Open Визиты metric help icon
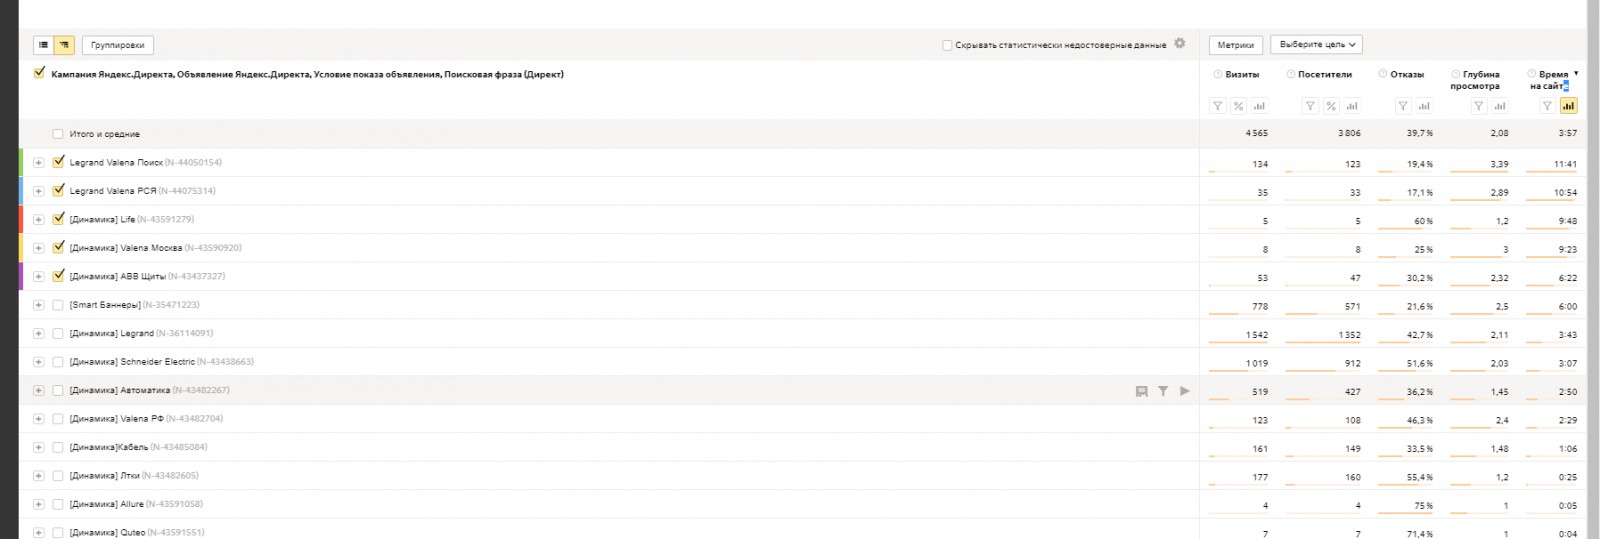 [x=1218, y=74]
